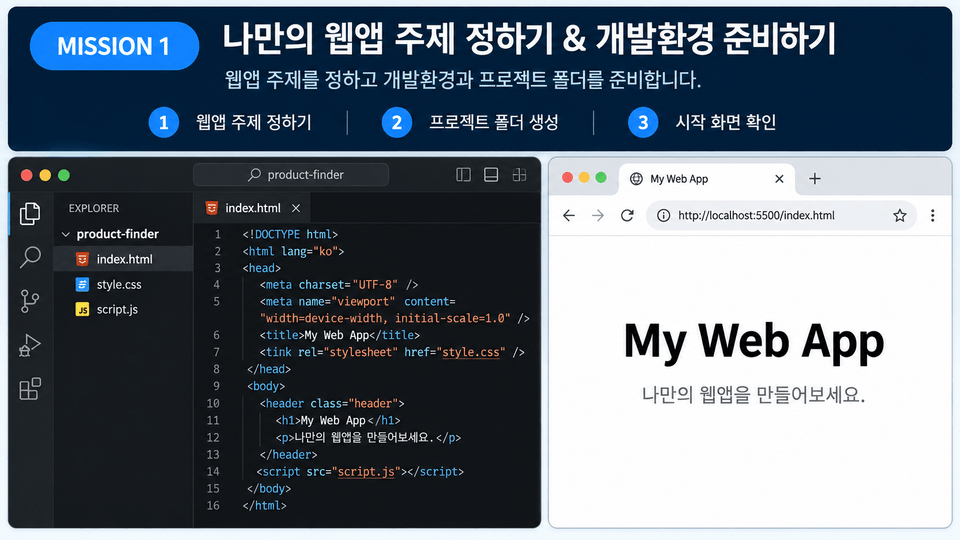View site information icon in address bar
This screenshot has width=960, height=540.
point(663,216)
